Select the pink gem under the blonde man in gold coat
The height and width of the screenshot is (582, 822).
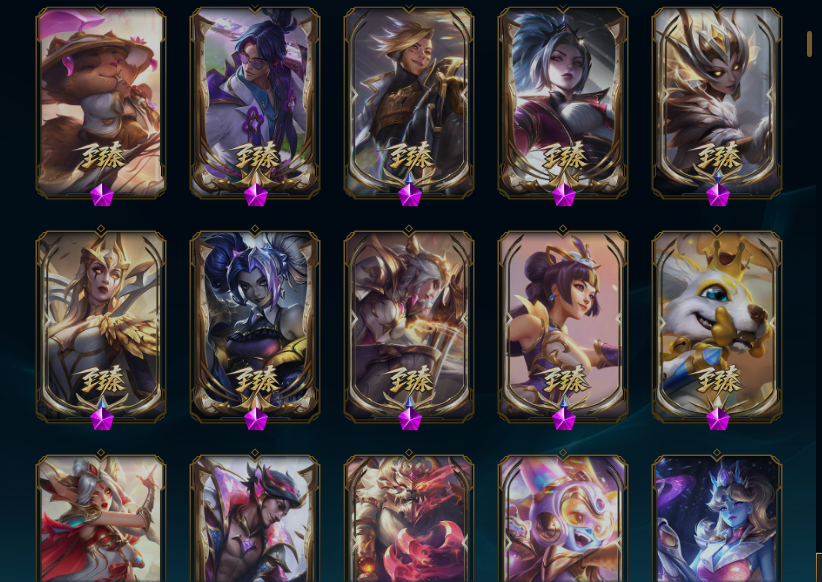(410, 195)
